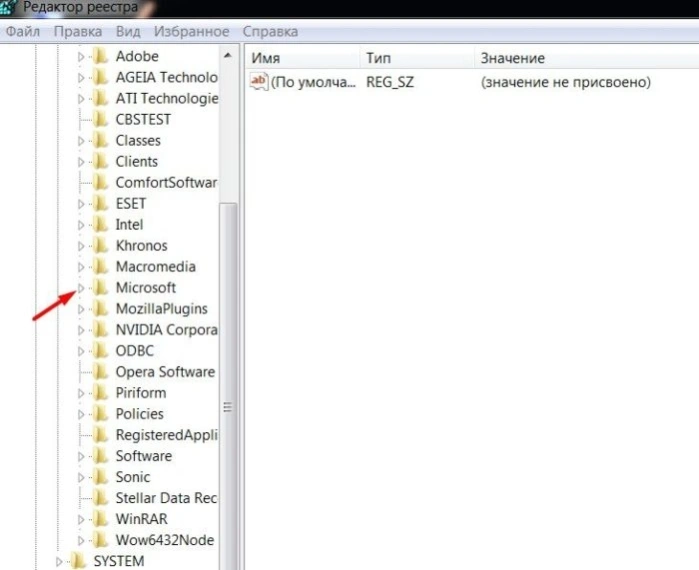The width and height of the screenshot is (699, 570).
Task: Open the Вид menu
Action: pos(128,32)
